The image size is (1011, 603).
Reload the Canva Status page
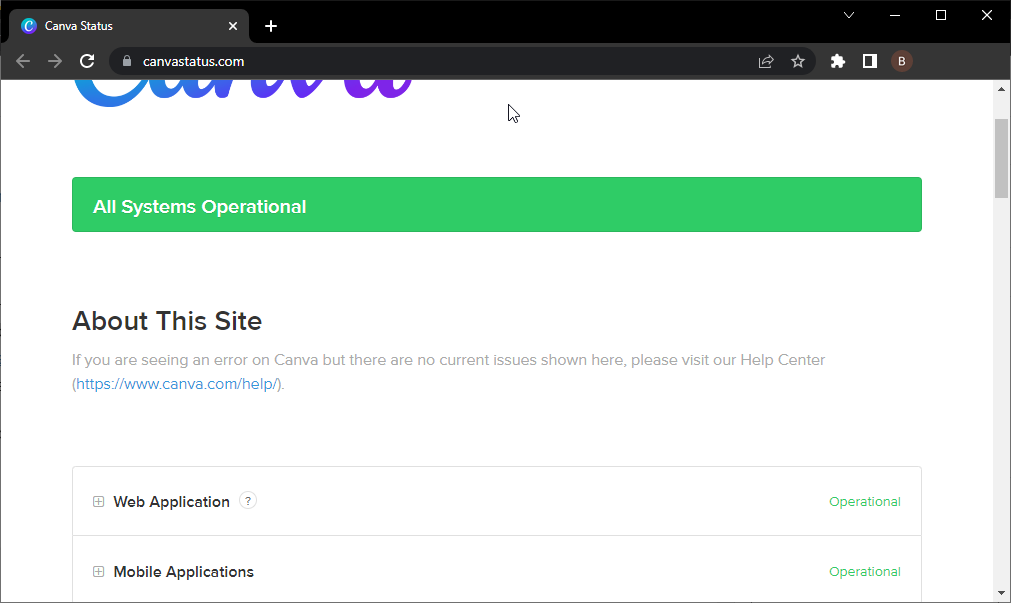87,61
